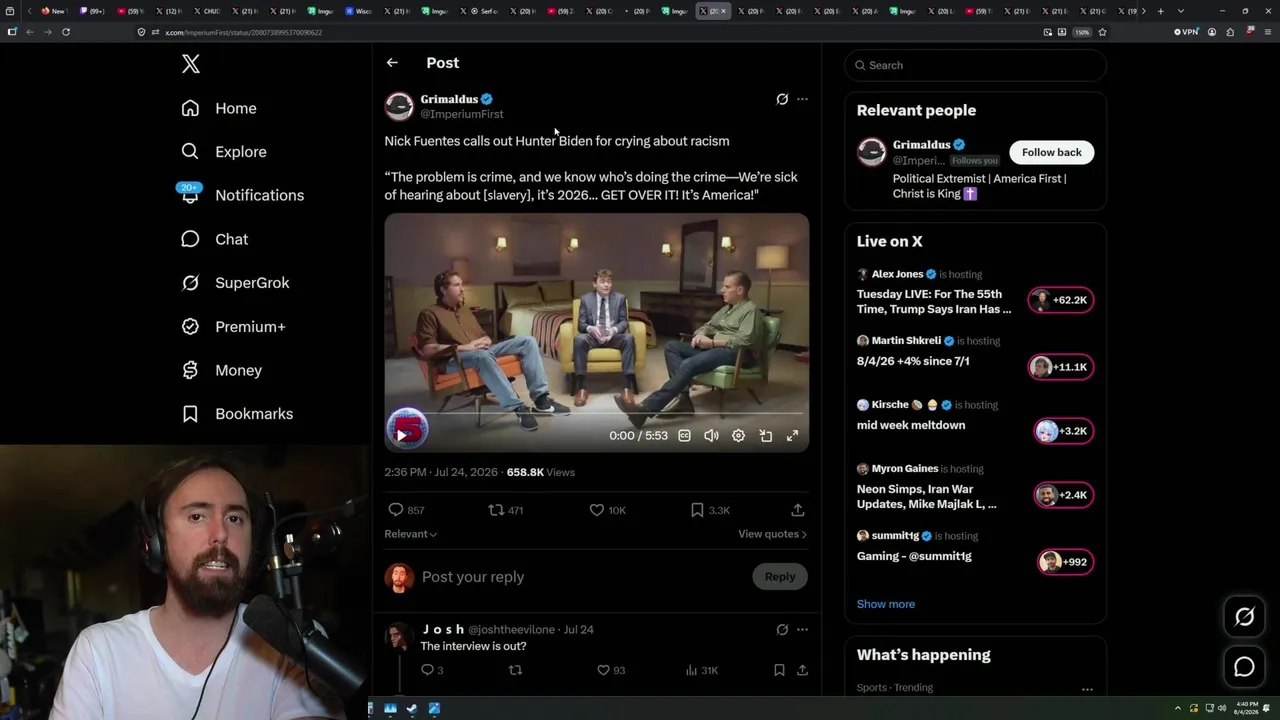Expand the video to fullscreen
1280x720 pixels.
click(x=792, y=436)
